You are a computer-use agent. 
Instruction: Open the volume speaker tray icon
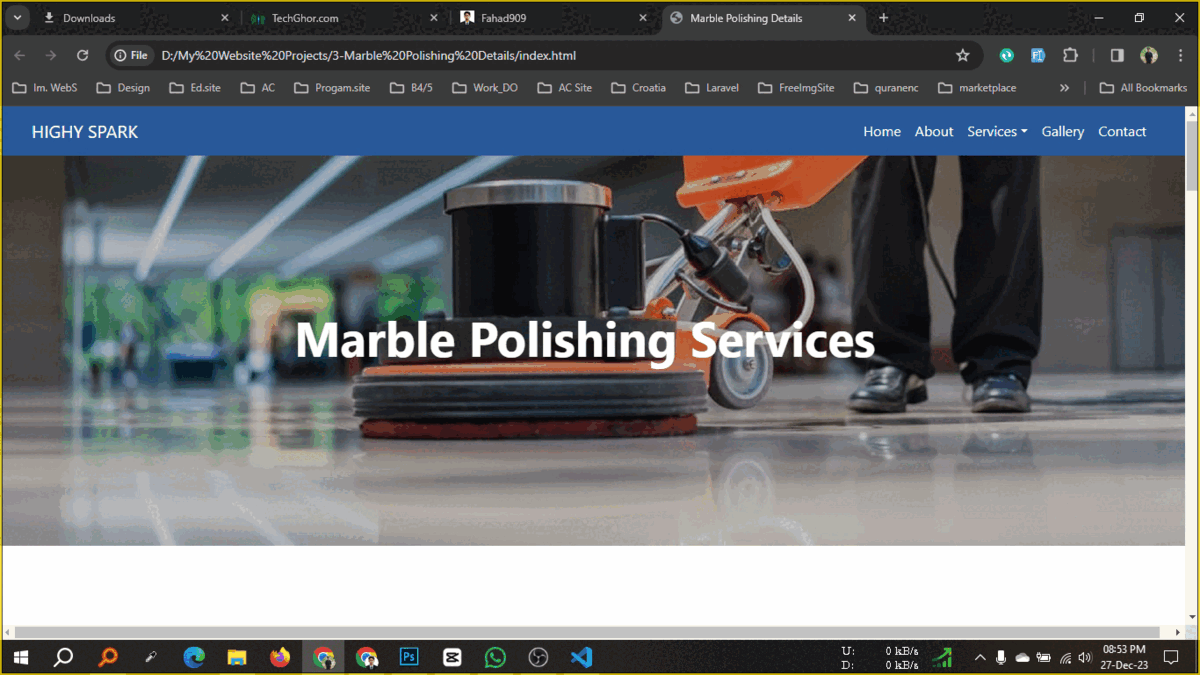click(x=1085, y=657)
